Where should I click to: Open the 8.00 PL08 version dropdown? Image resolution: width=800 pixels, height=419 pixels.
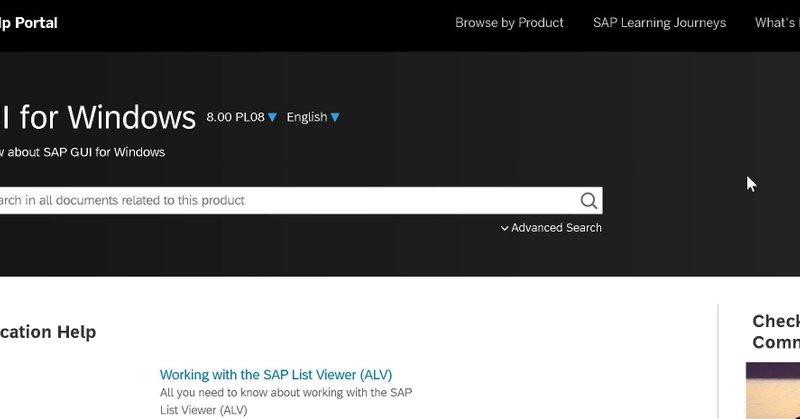click(x=241, y=117)
